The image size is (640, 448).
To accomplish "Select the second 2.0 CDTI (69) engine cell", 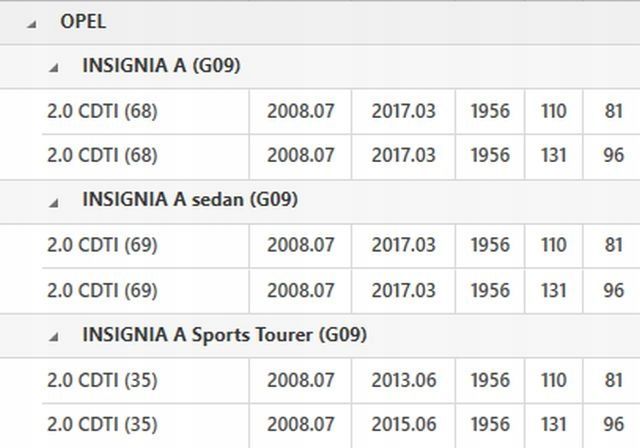I will click(x=102, y=290).
